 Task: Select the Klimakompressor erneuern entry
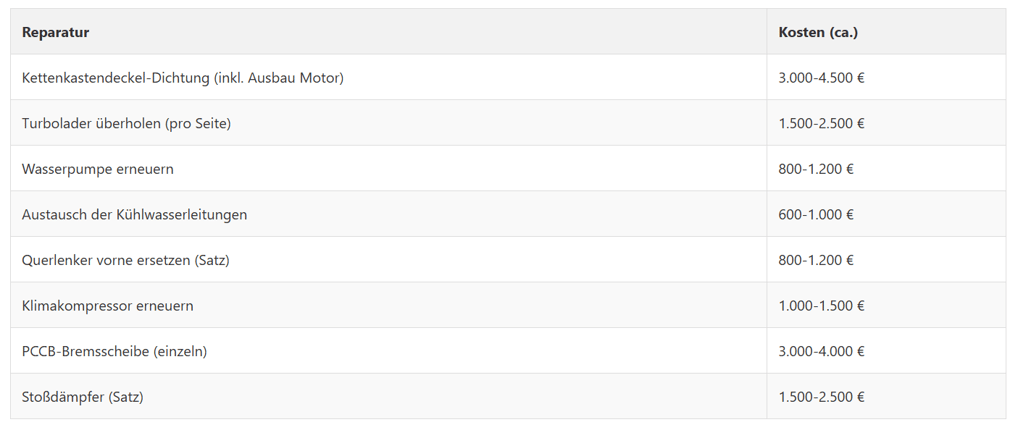(x=107, y=305)
